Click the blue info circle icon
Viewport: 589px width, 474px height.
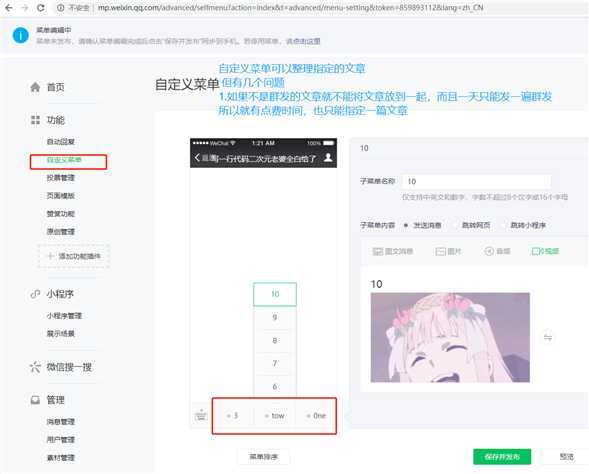[x=20, y=36]
